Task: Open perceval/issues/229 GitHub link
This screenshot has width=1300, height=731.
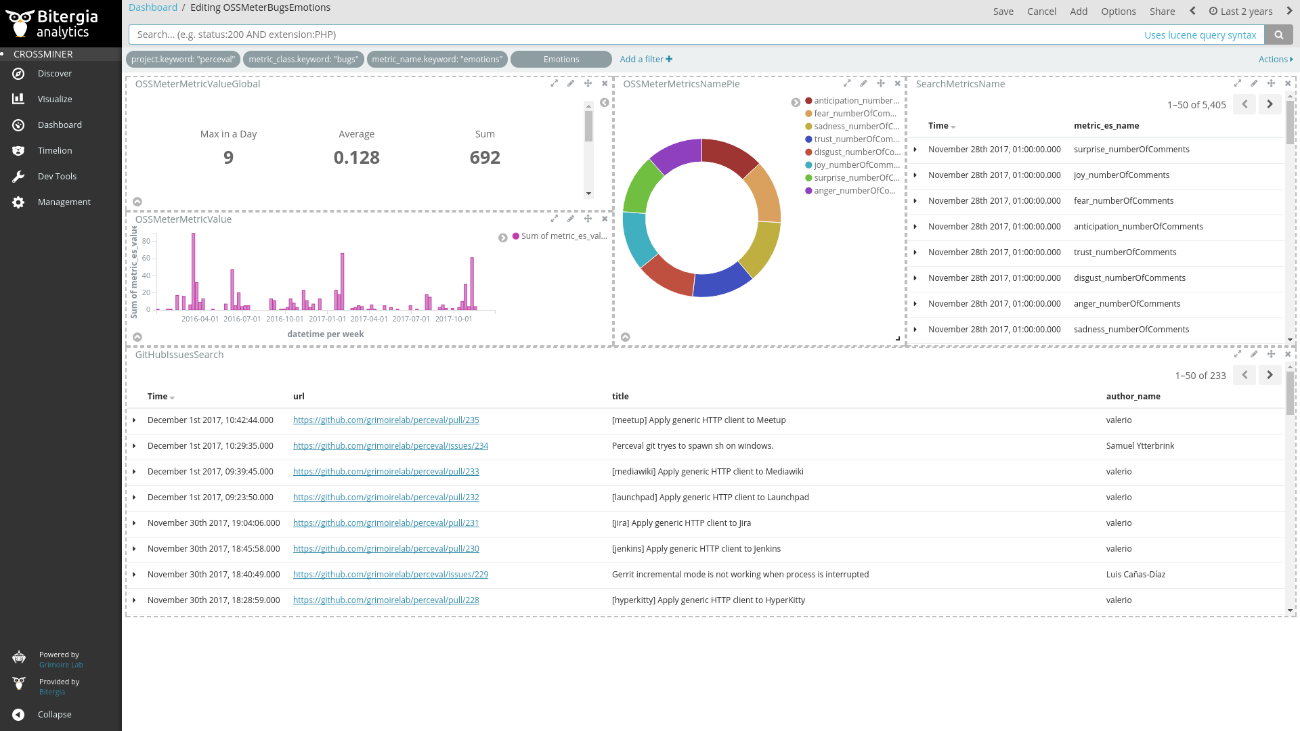Action: (x=390, y=574)
